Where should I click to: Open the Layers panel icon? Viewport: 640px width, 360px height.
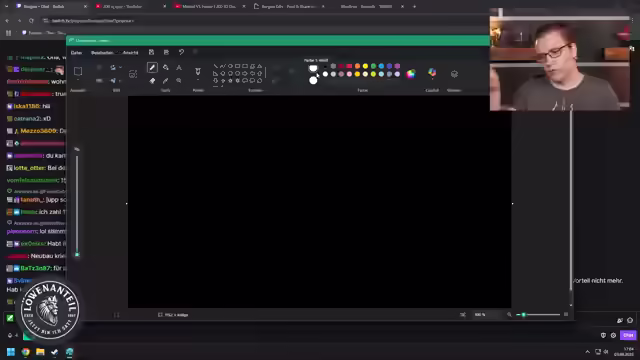454,74
